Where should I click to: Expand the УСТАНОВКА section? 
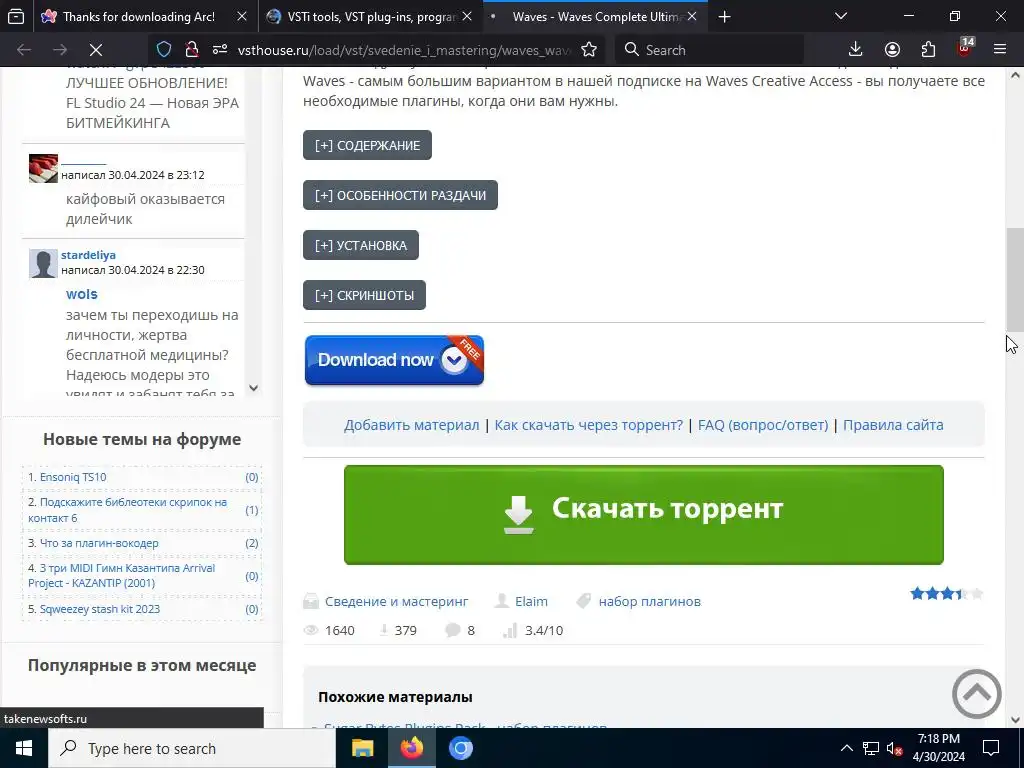pyautogui.click(x=360, y=246)
